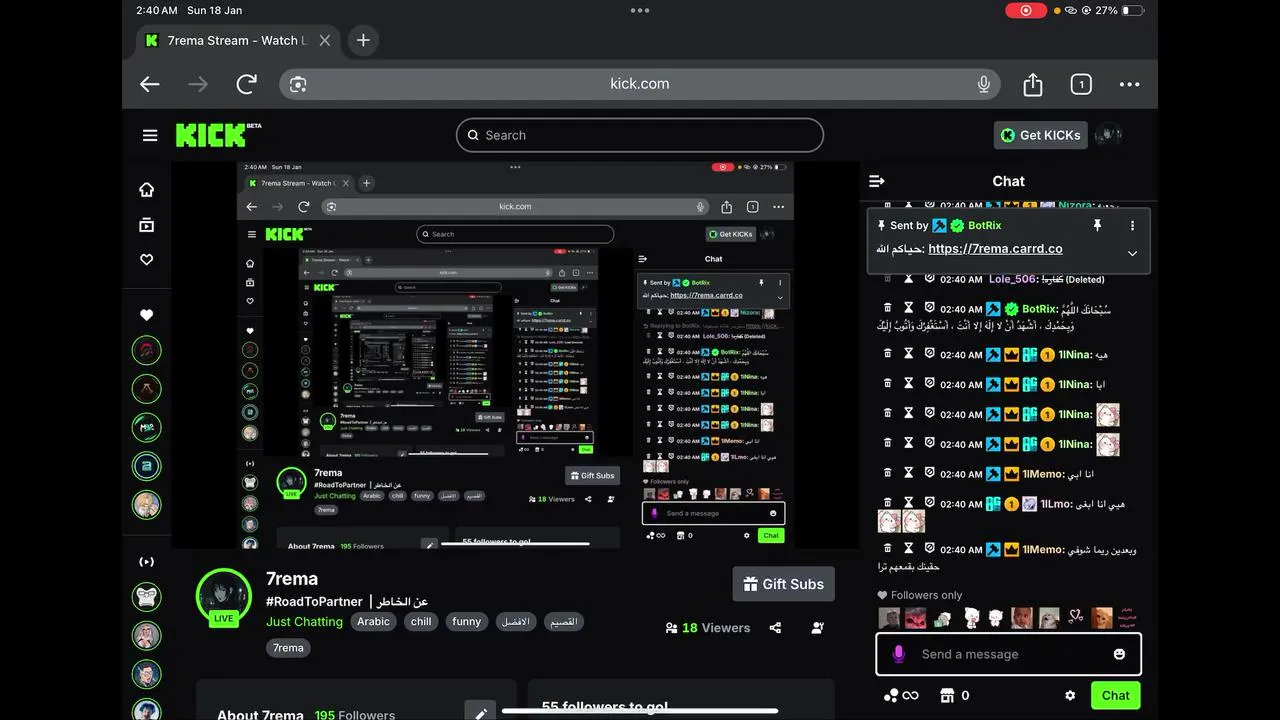Open the emoji picker in message box

[x=1119, y=654]
